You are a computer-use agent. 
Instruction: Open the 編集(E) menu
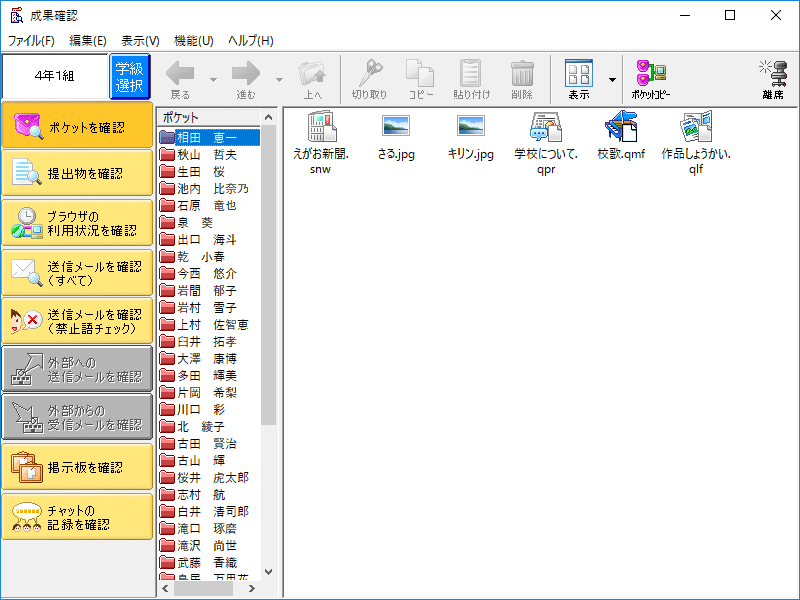(x=88, y=41)
